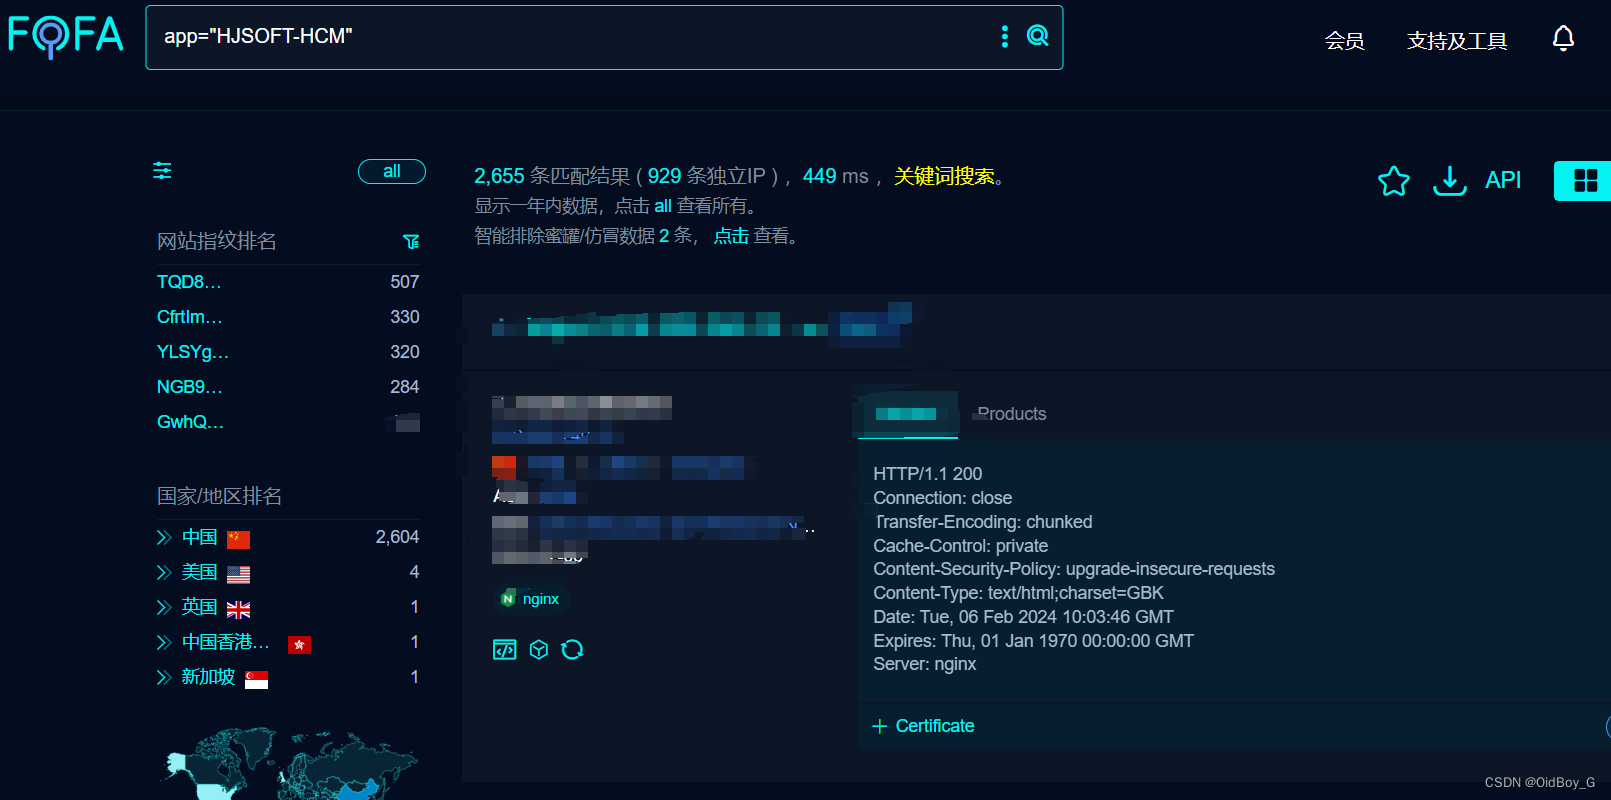Click 点击 to view excluded honeypots
Image resolution: width=1611 pixels, height=800 pixels.
click(731, 236)
